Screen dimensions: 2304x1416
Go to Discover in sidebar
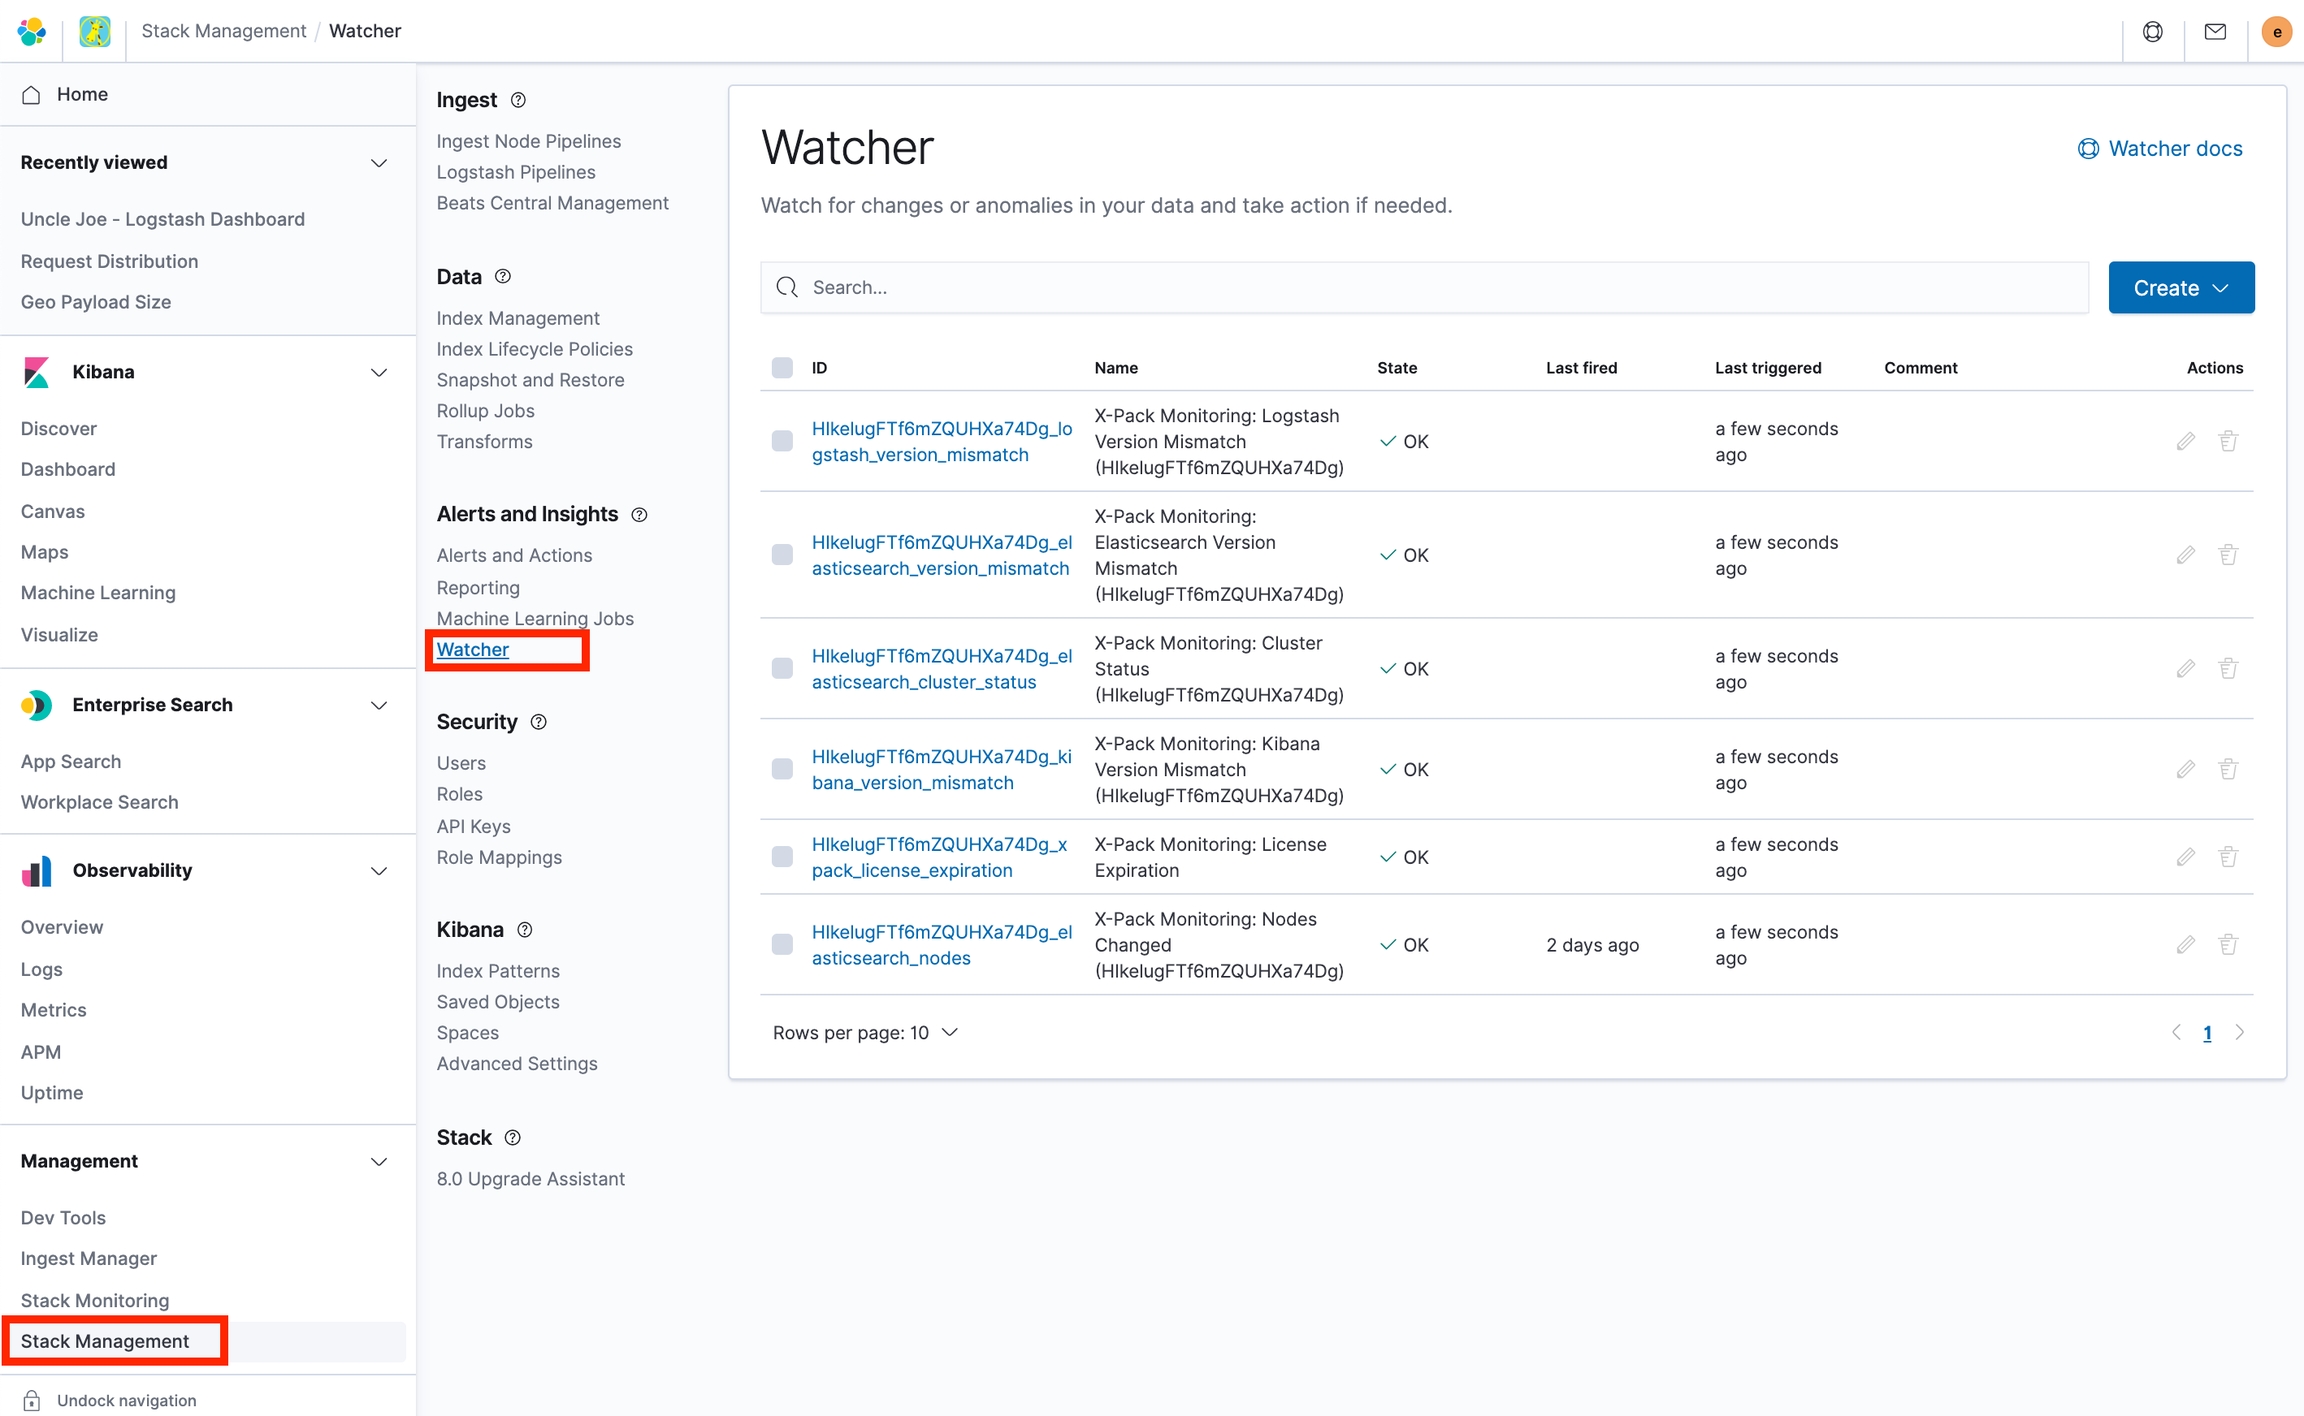tap(59, 428)
